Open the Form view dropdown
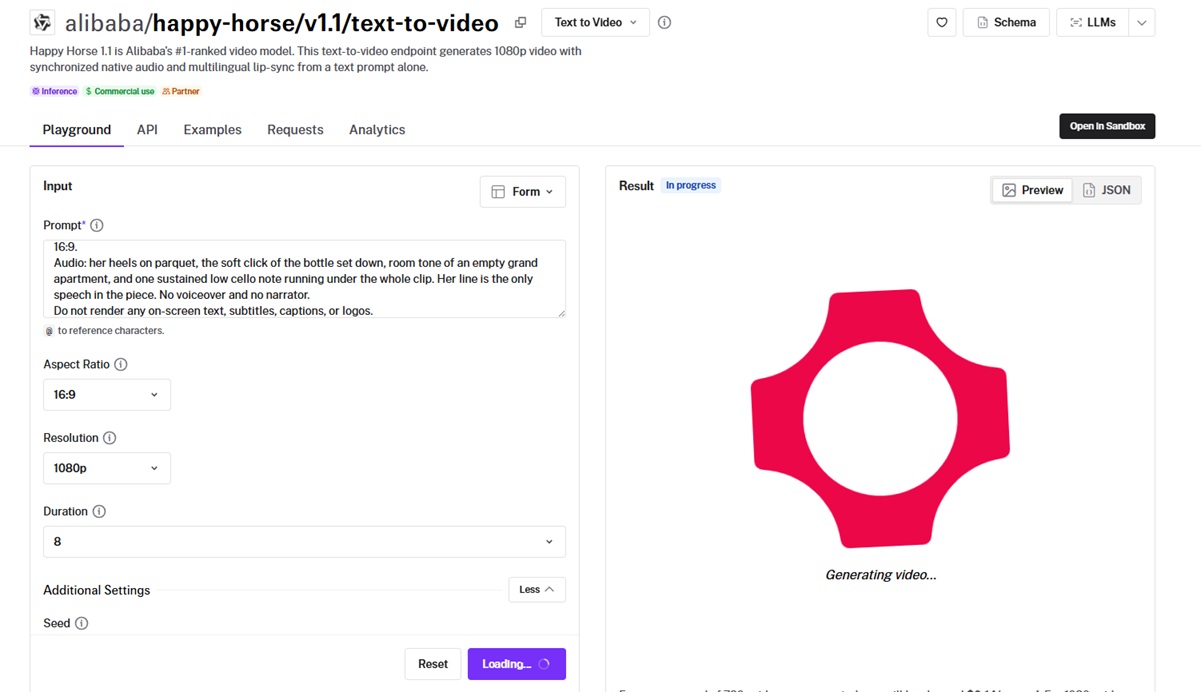 coord(523,191)
